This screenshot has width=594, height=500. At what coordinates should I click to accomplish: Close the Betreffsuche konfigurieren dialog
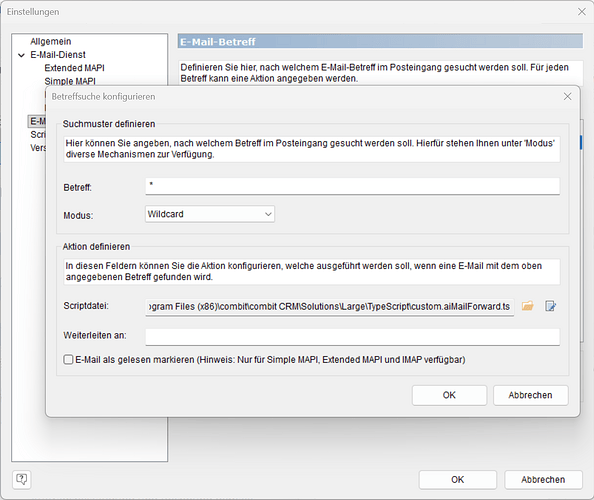[x=567, y=97]
